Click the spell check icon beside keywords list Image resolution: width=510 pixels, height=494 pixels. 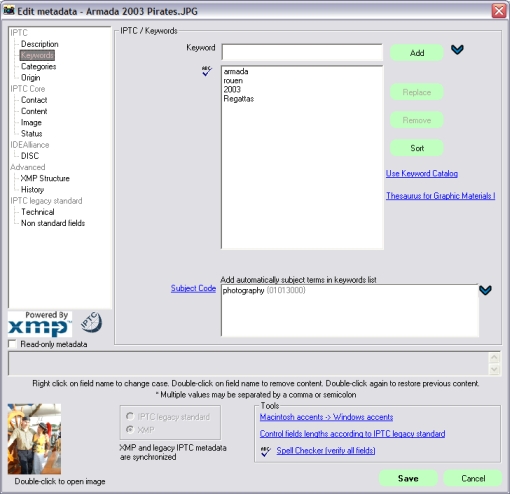tap(207, 71)
